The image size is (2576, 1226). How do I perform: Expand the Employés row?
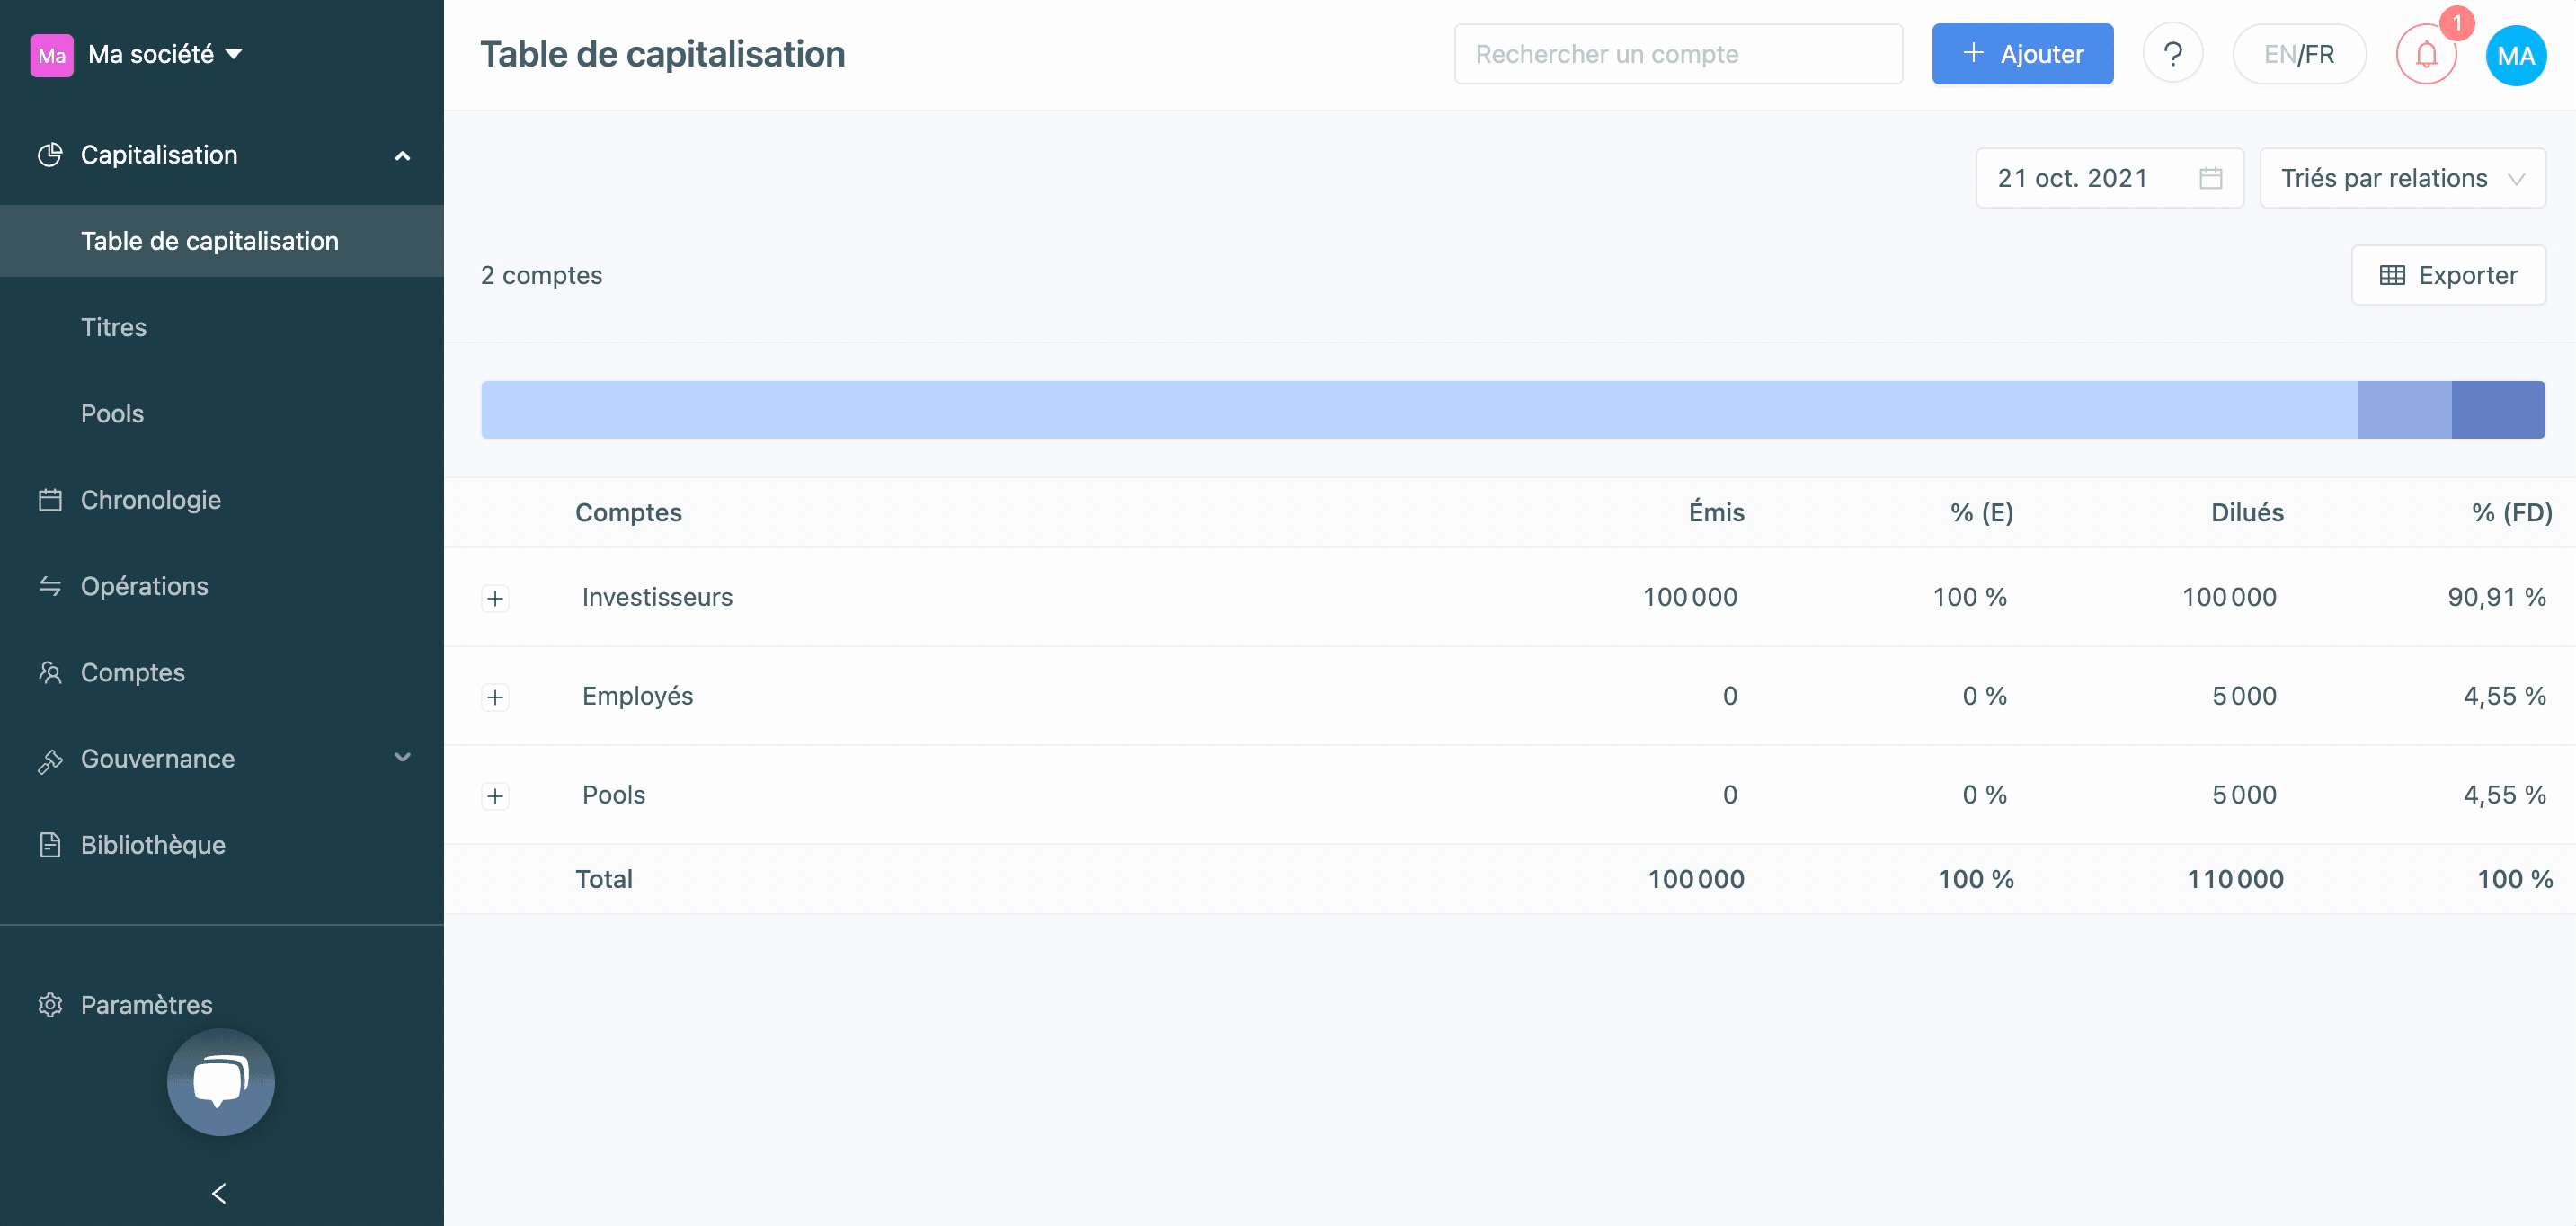[495, 697]
